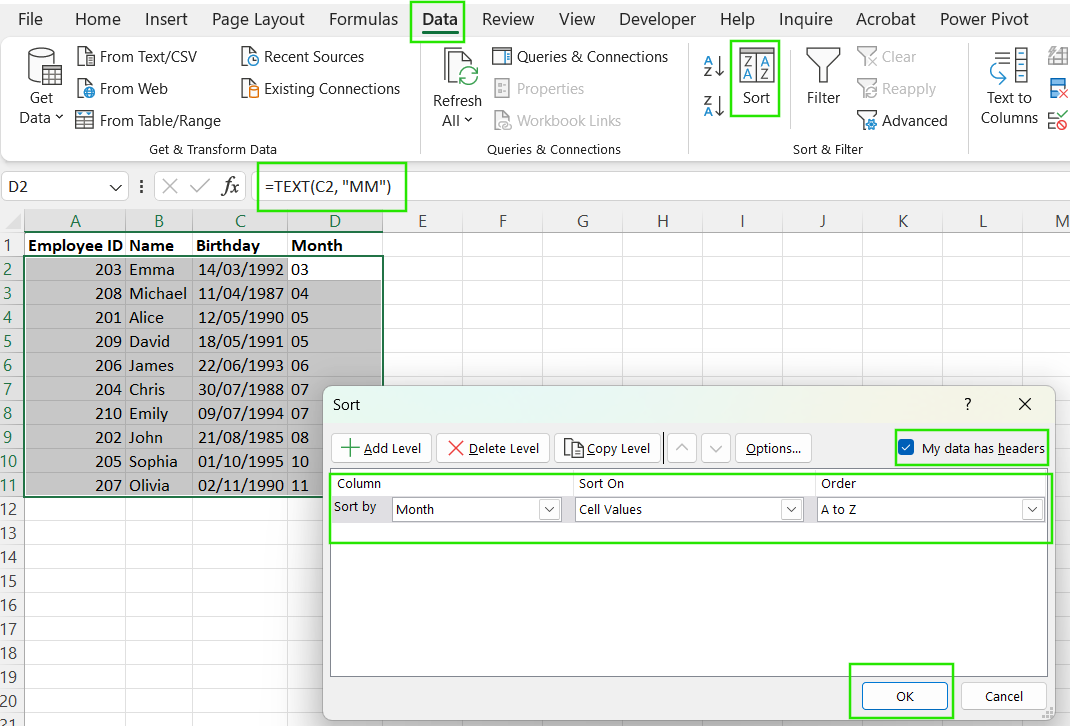Switch to the Home tab
This screenshot has width=1070, height=726.
tap(98, 19)
